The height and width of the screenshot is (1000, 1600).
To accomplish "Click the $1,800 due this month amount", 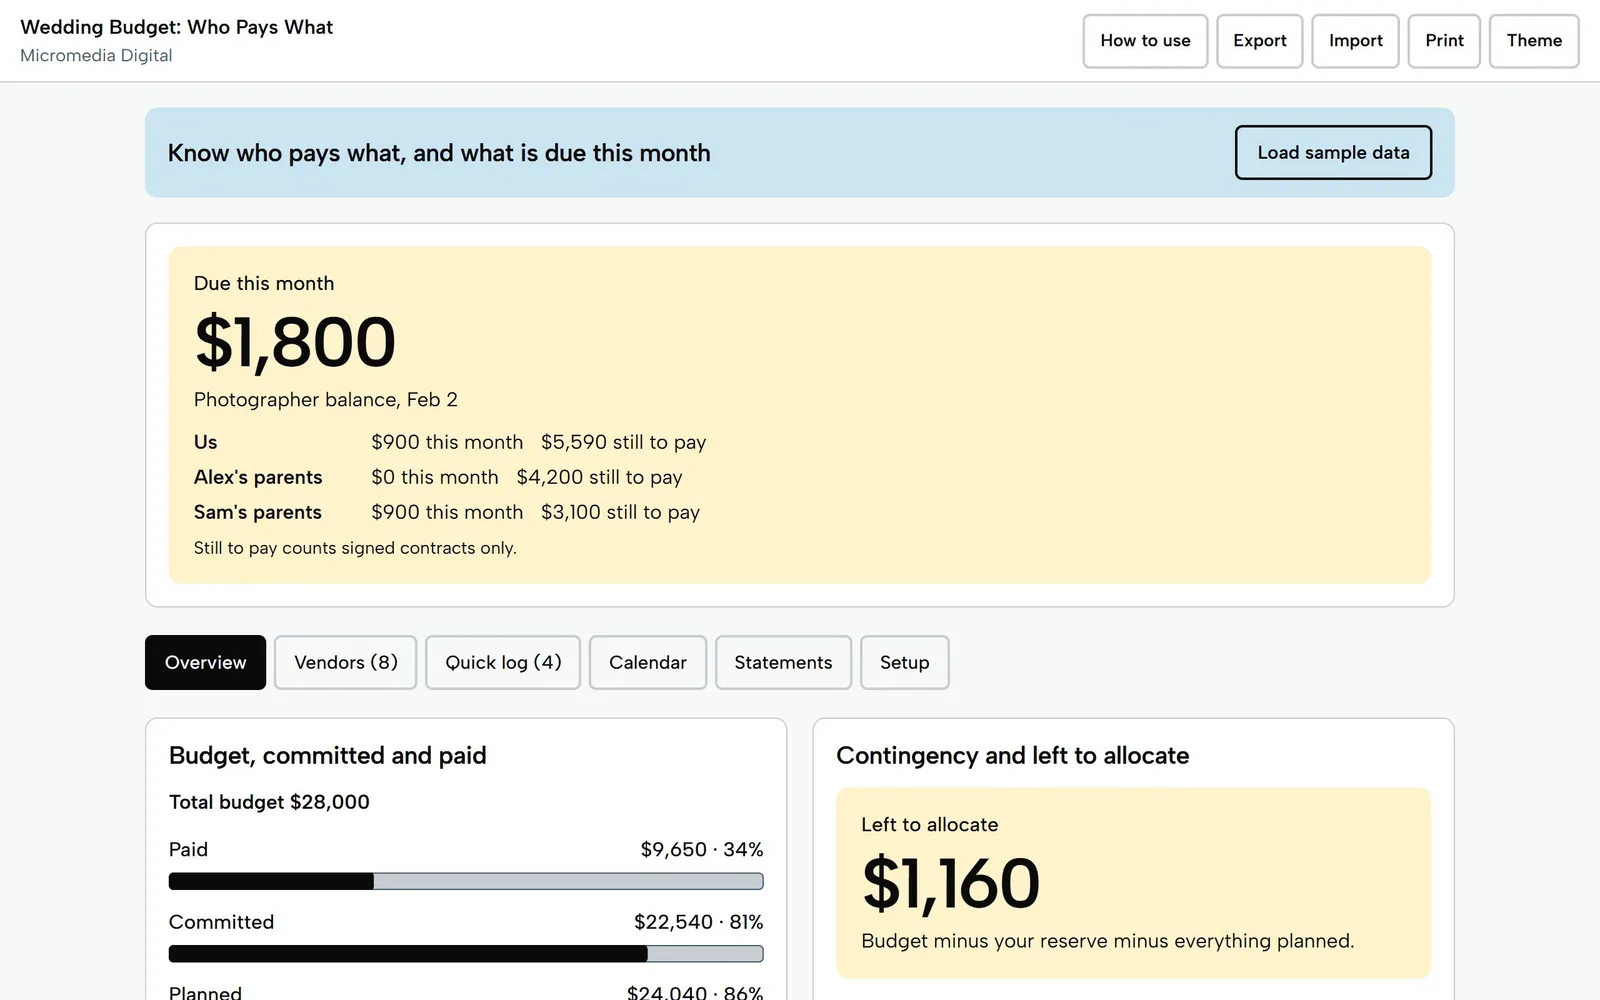I will click(x=295, y=342).
